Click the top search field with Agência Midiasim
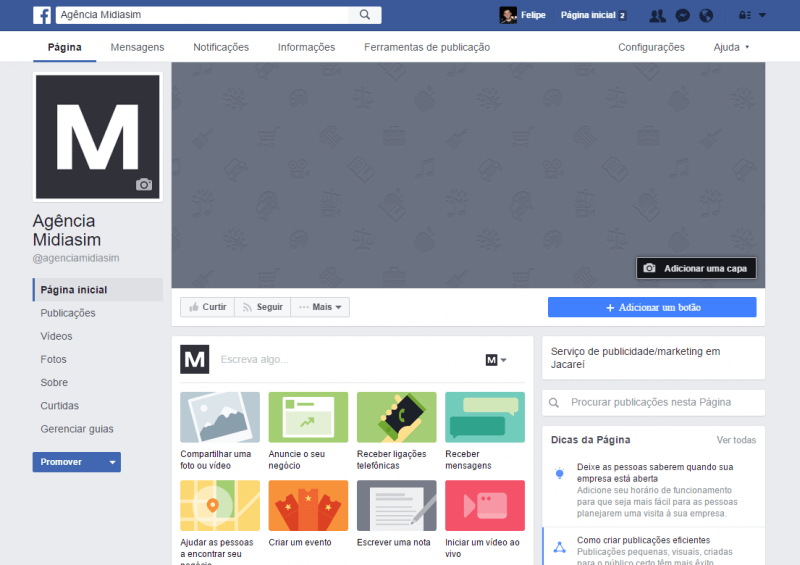Image resolution: width=800 pixels, height=565 pixels. (x=202, y=15)
